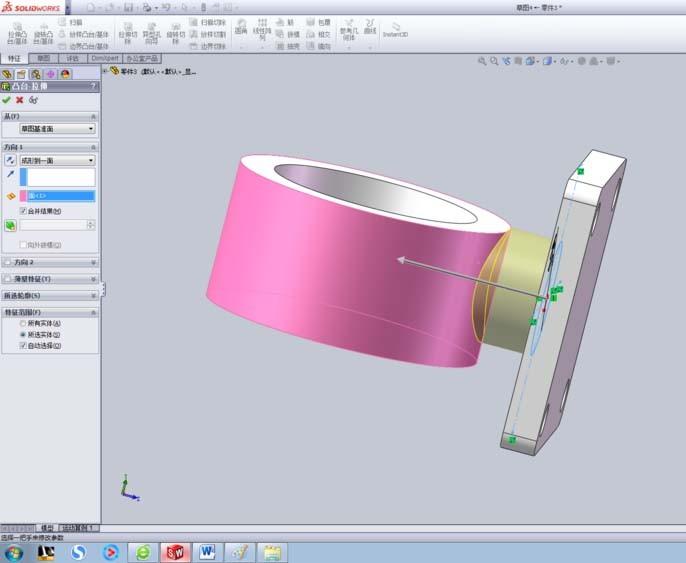Open the DimXpertManager tab icon

point(50,74)
